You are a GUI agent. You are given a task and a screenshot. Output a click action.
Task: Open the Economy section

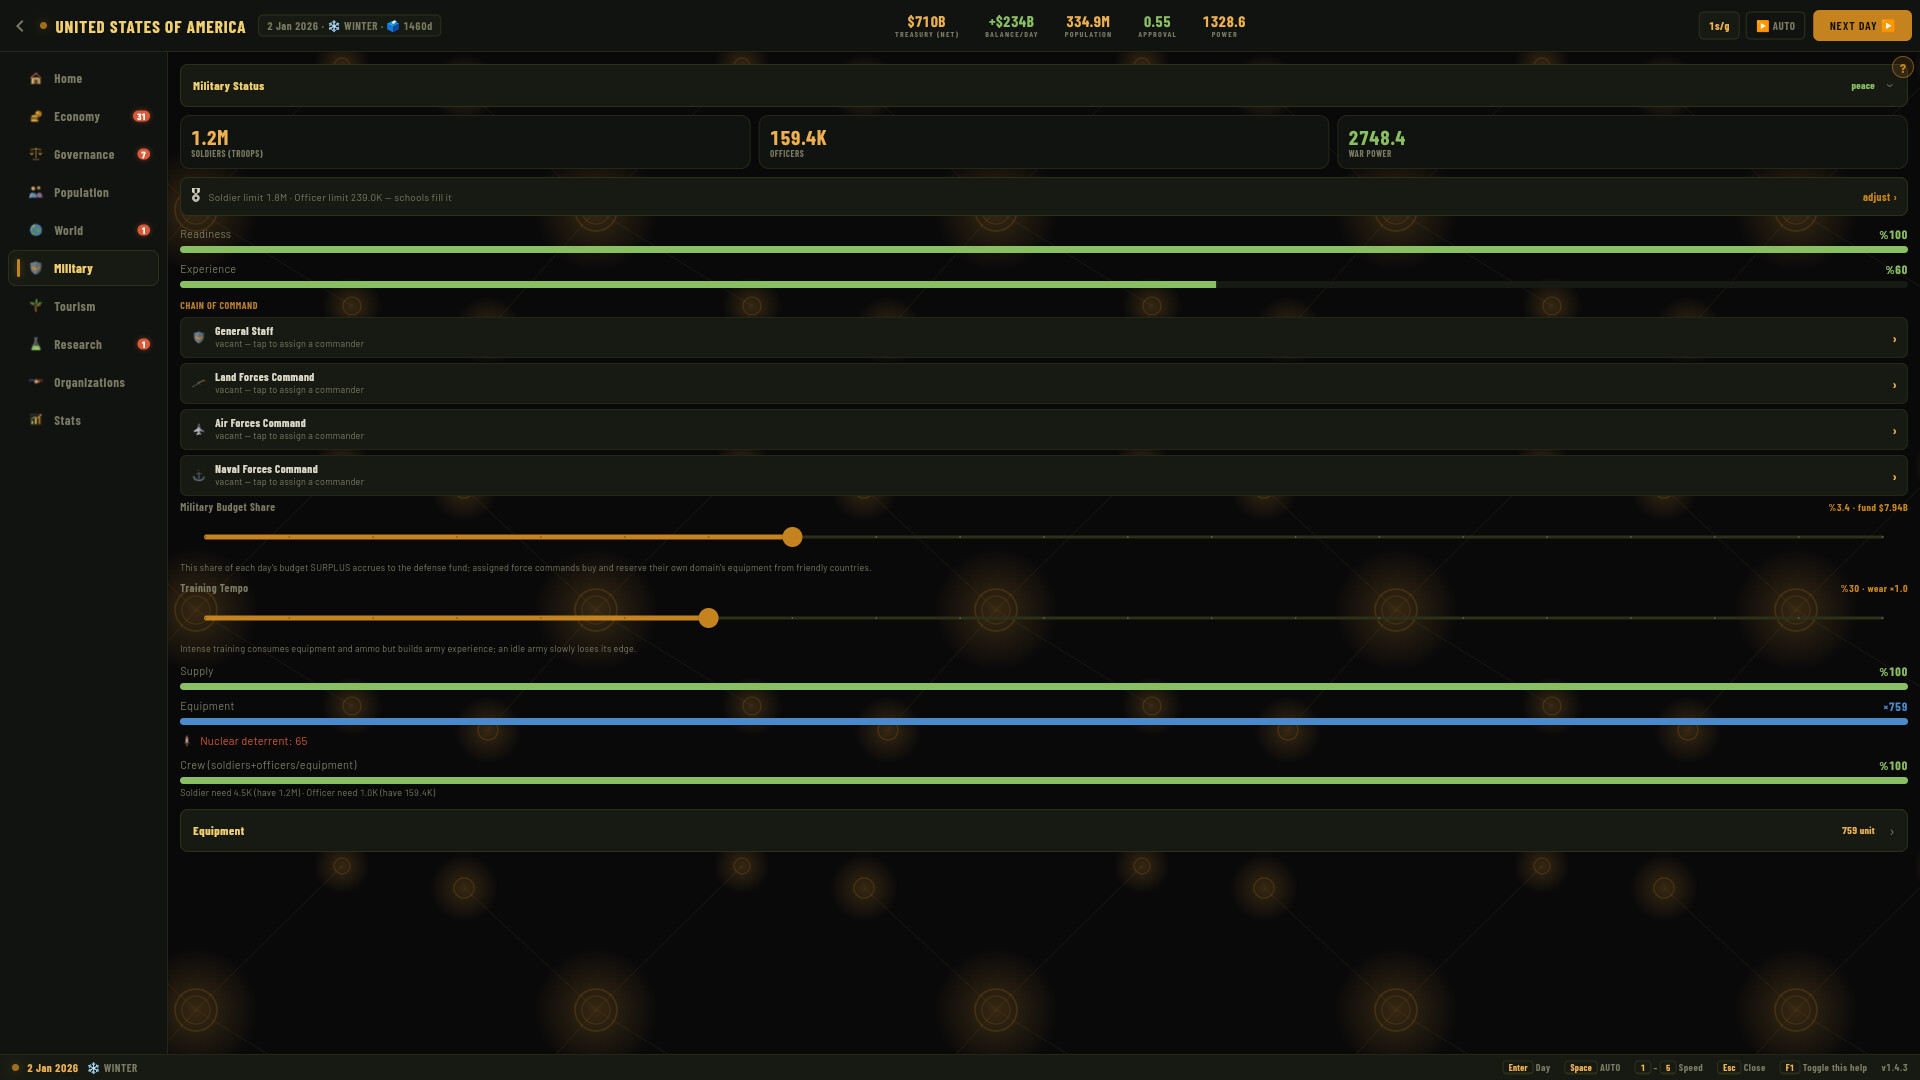[x=83, y=117]
